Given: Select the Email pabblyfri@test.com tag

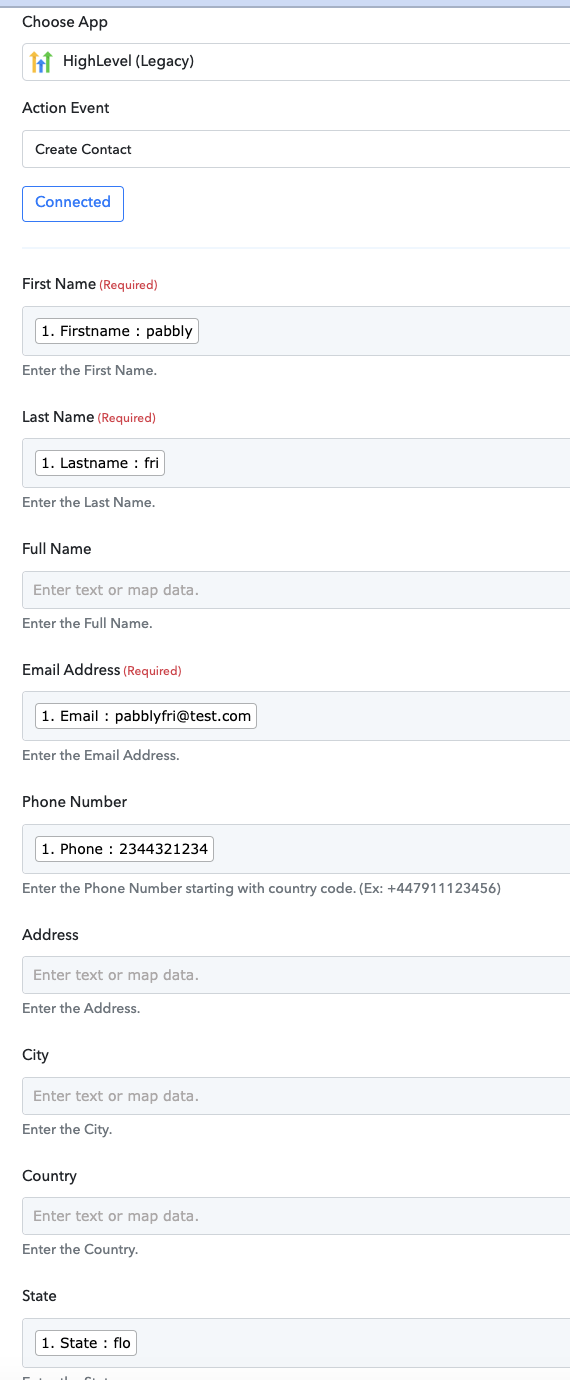Looking at the screenshot, I should click(x=146, y=716).
